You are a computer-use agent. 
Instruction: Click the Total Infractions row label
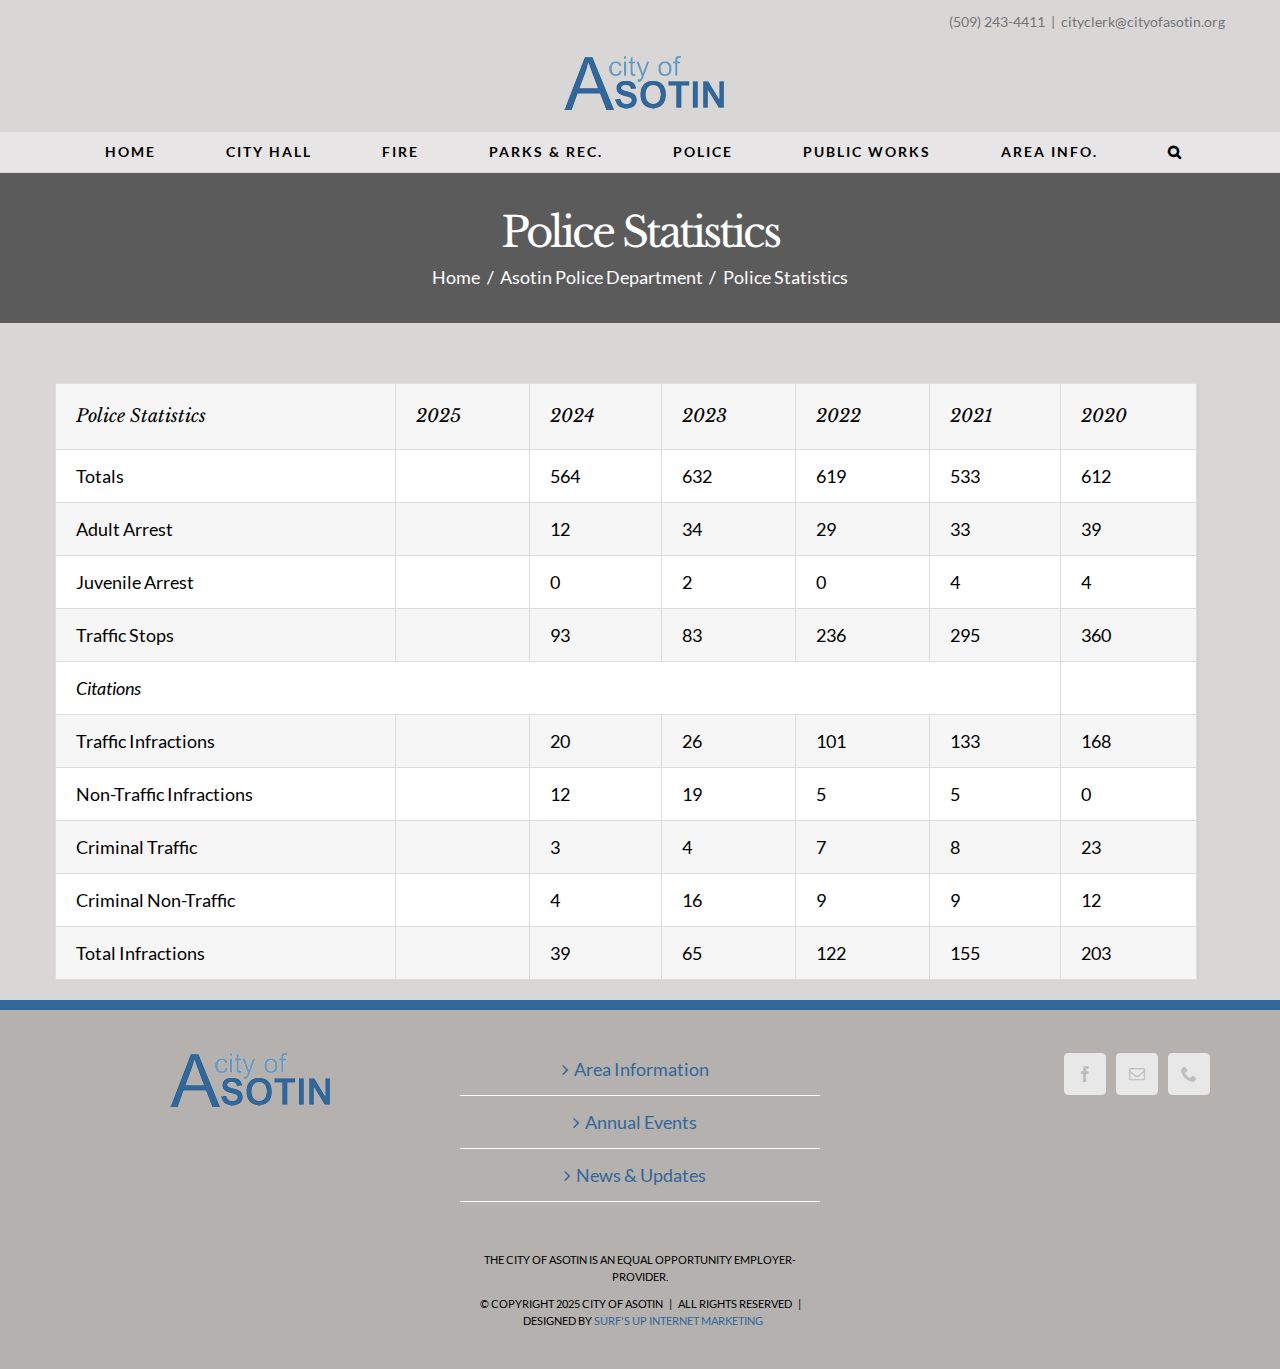pos(140,954)
